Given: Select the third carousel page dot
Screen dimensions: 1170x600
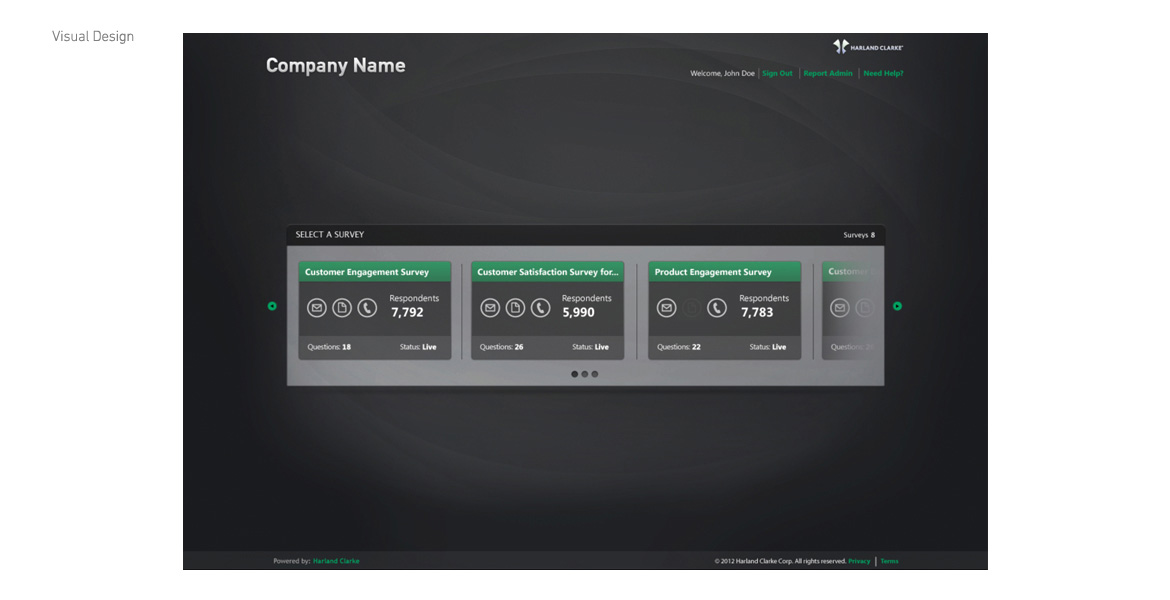Looking at the screenshot, I should [x=595, y=374].
